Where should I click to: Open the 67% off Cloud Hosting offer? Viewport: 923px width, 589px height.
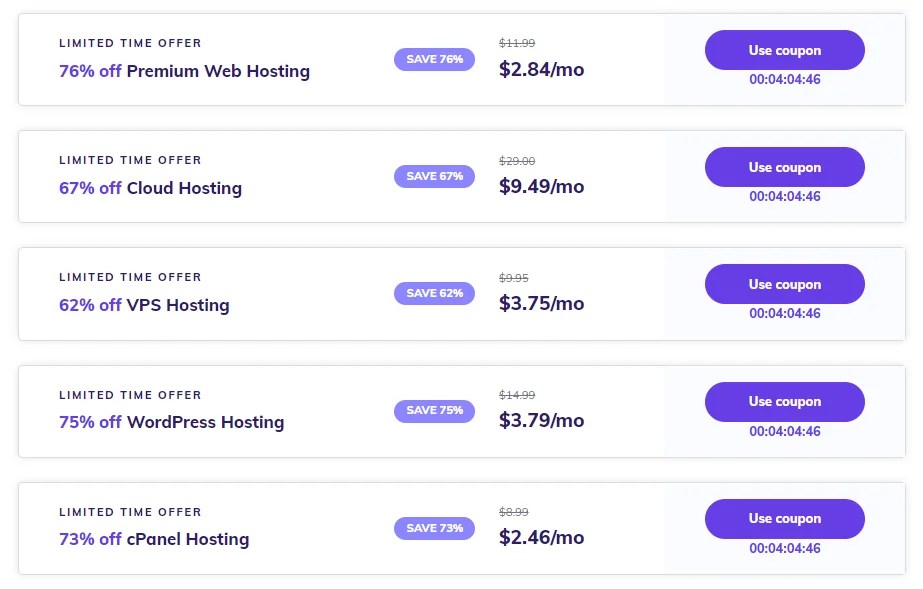150,188
